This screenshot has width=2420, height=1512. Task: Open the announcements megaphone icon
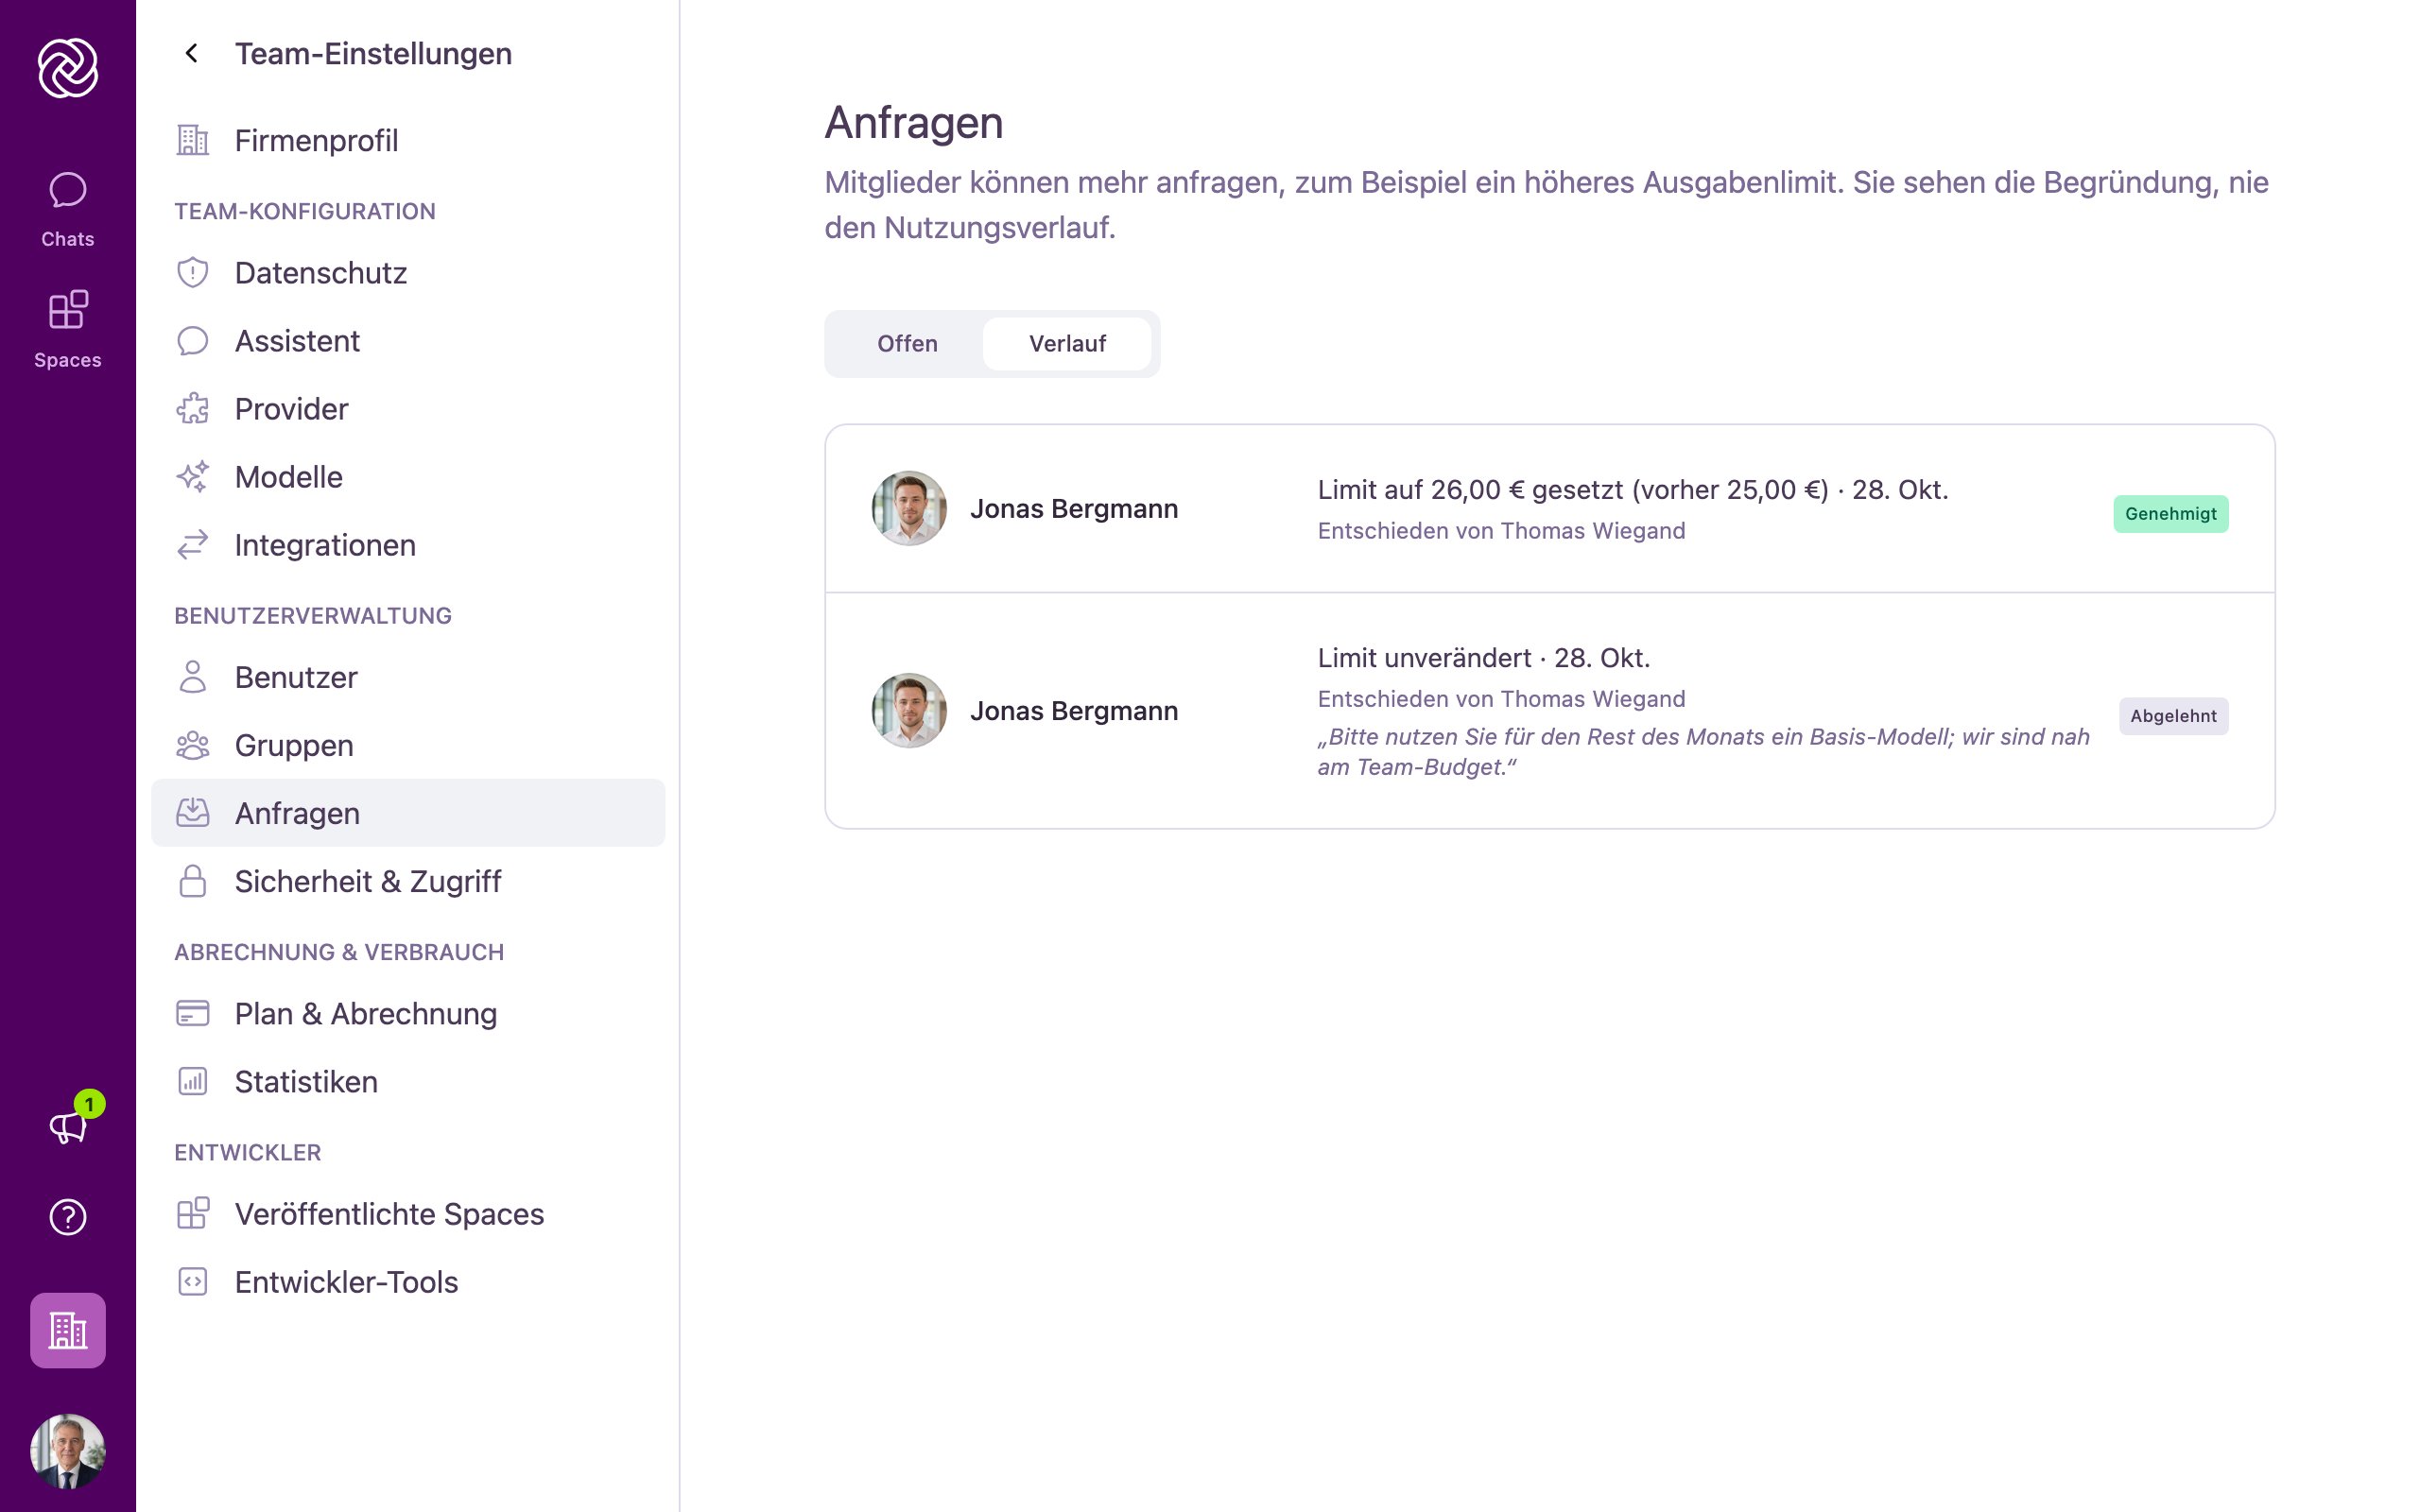pos(68,1127)
